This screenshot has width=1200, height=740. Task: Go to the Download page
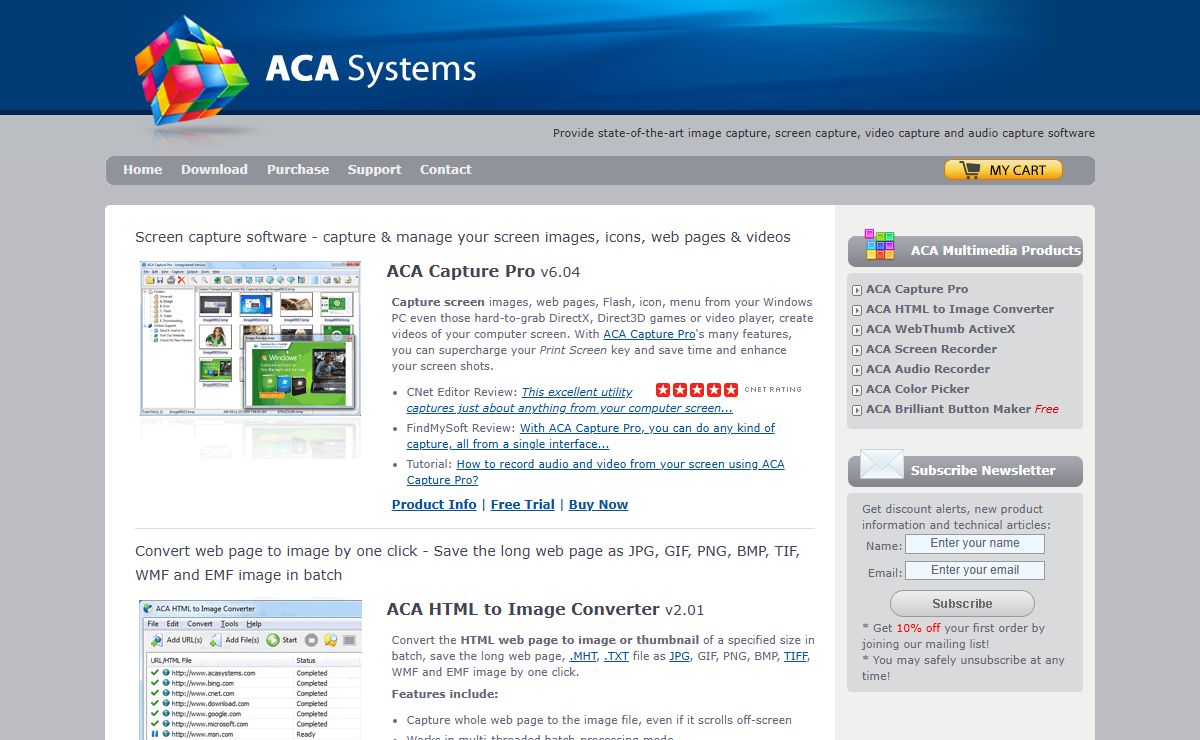[x=214, y=170]
